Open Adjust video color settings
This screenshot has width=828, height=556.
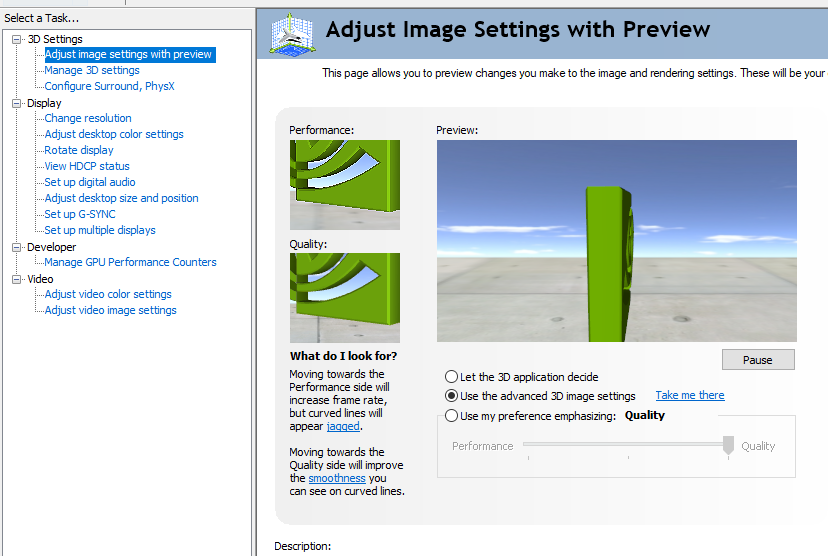pyautogui.click(x=108, y=294)
